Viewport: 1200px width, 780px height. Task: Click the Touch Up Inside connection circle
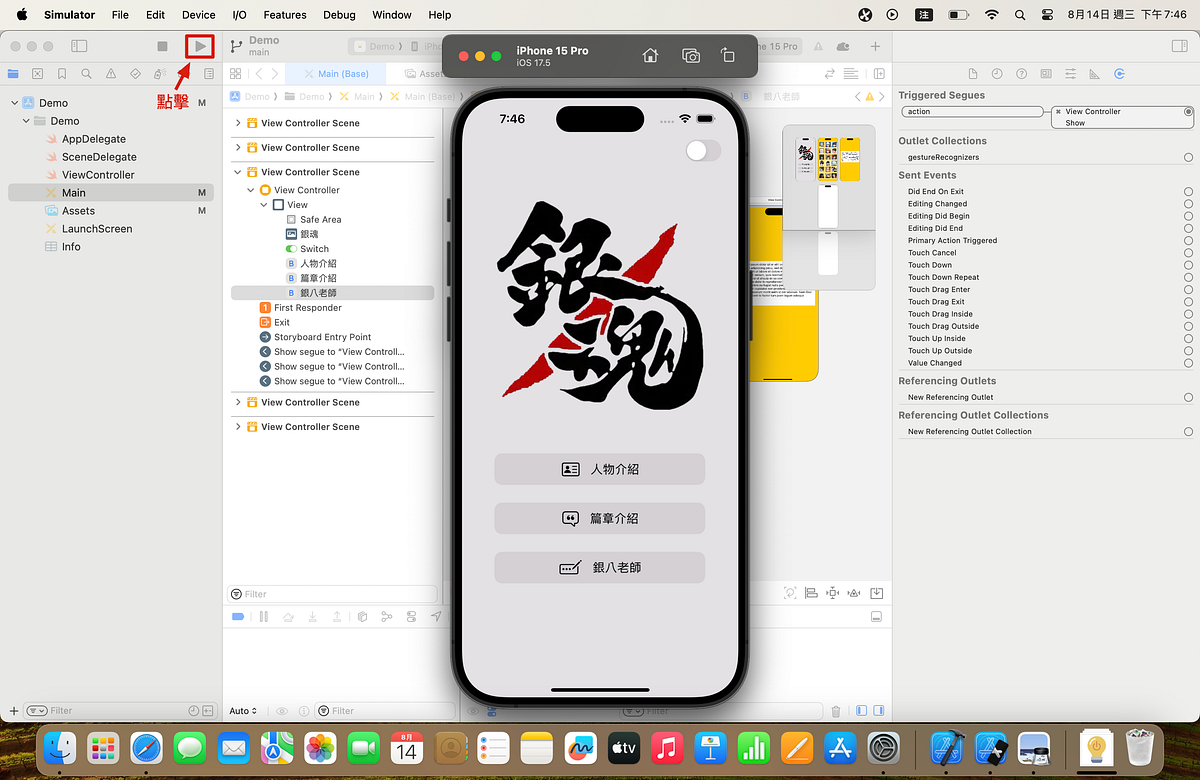[1188, 338]
